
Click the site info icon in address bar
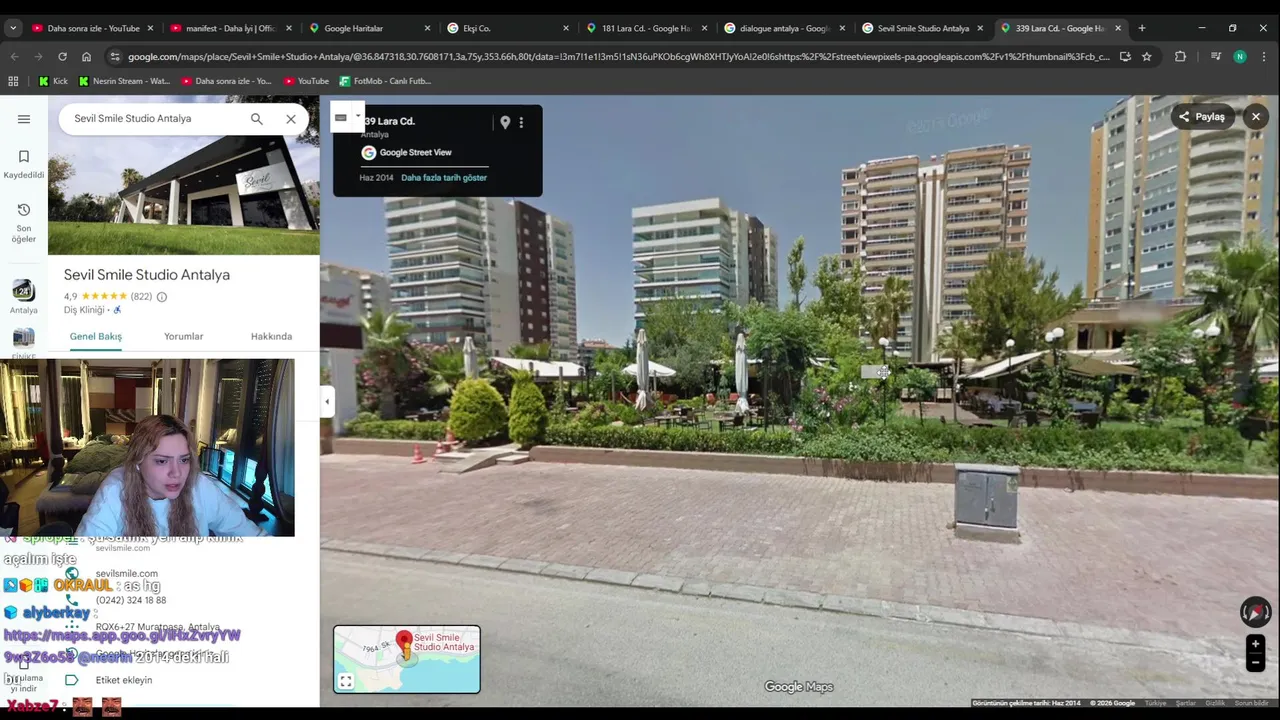tap(114, 57)
